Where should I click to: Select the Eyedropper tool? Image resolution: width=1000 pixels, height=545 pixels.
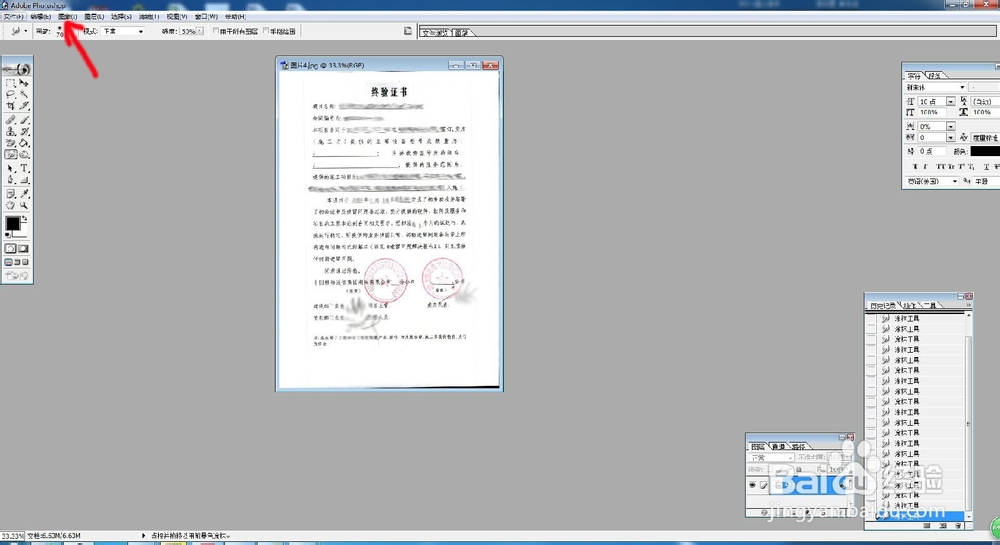pyautogui.click(x=24, y=194)
